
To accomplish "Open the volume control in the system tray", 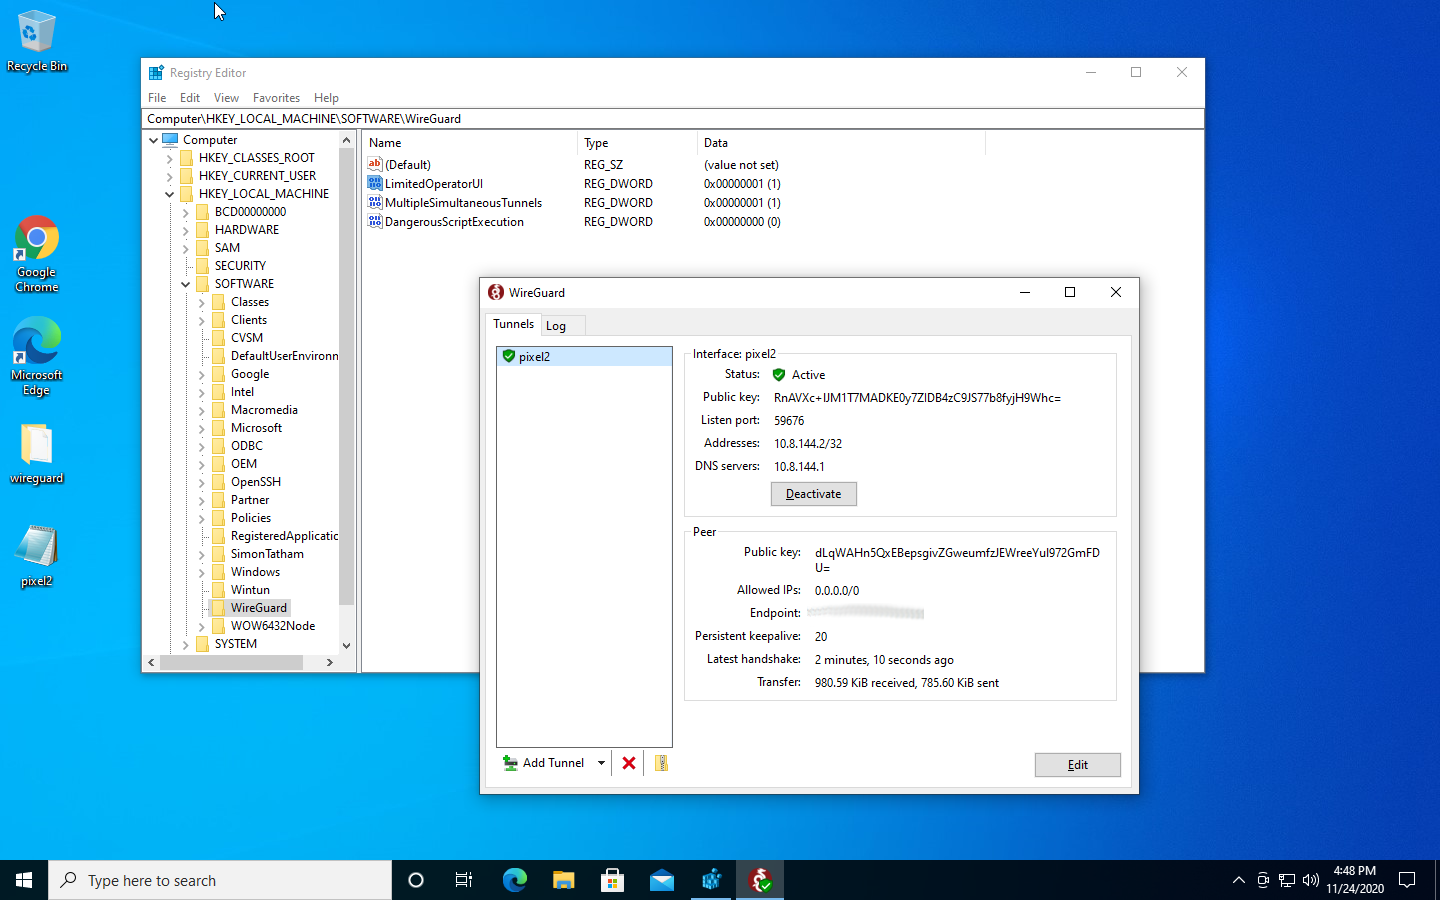I will 1310,880.
